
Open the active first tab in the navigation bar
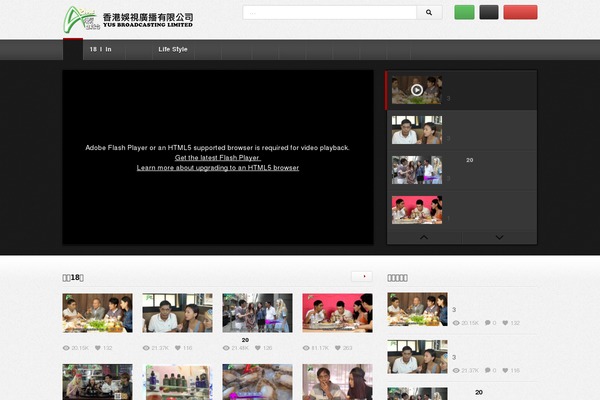73,49
